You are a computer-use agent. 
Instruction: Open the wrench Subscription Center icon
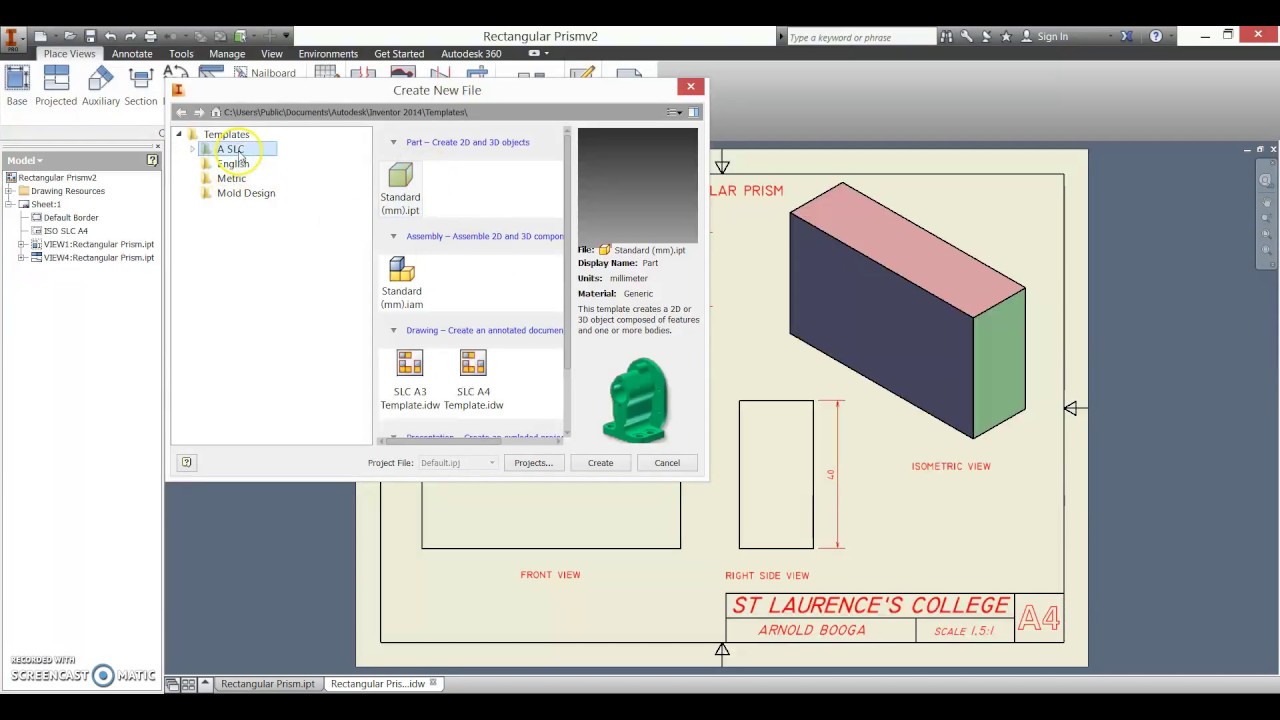966,36
